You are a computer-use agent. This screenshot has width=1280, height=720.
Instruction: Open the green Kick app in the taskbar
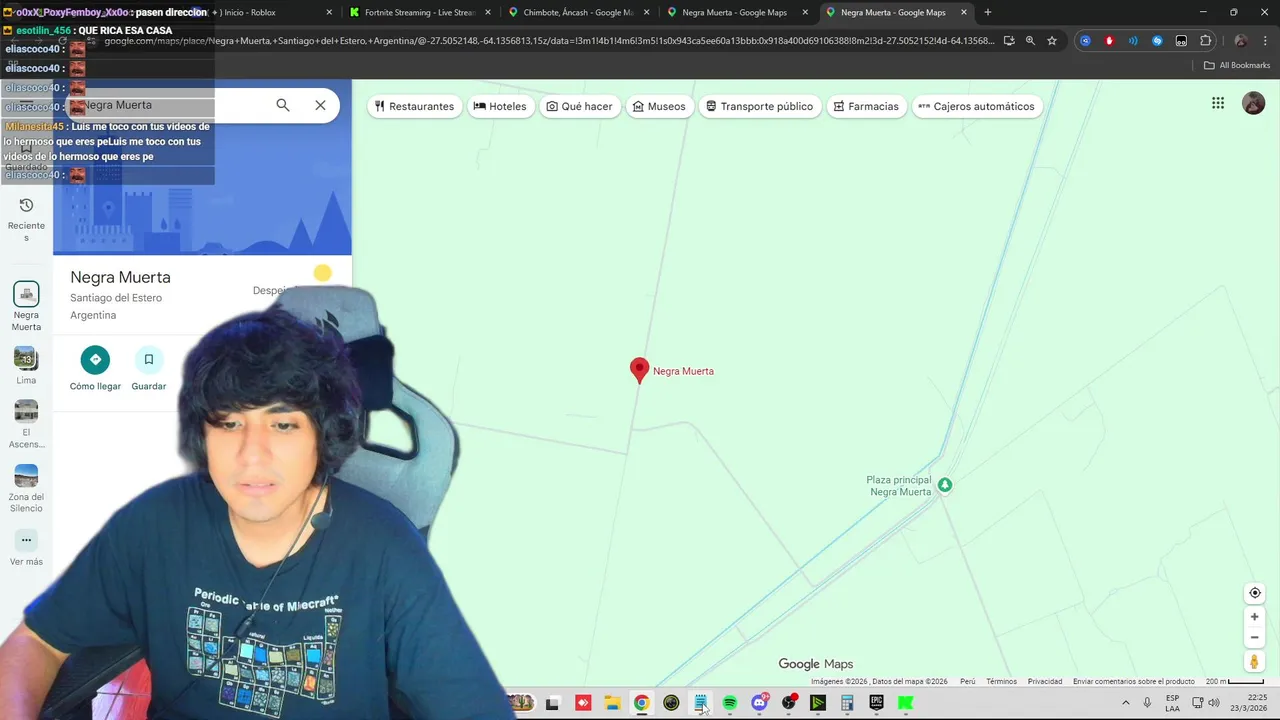click(x=905, y=703)
